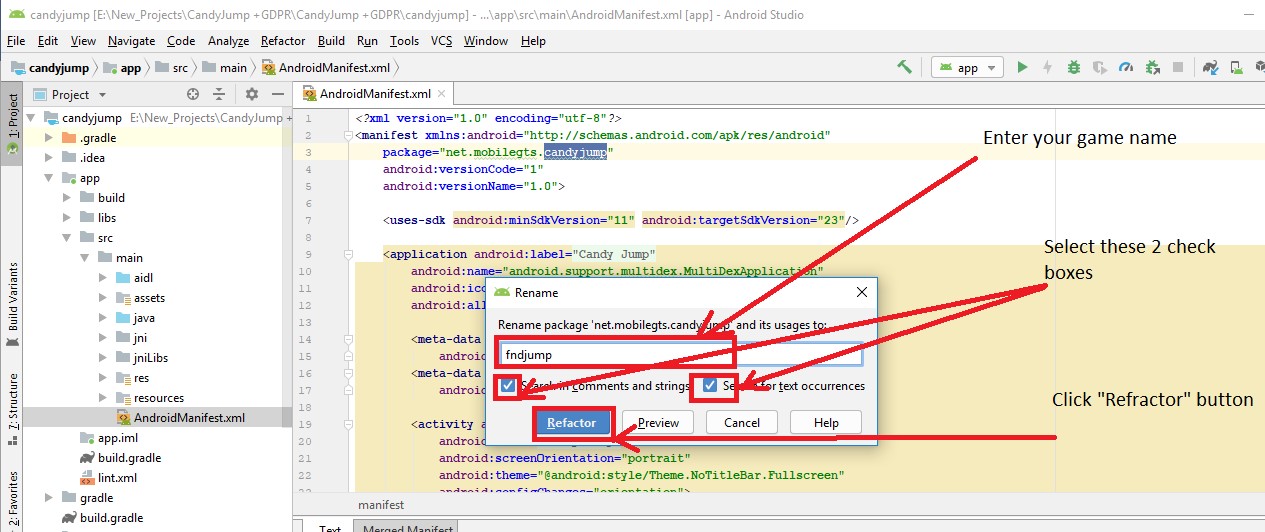Click Help in the Rename dialog
Viewport: 1265px width, 532px height.
pos(826,422)
